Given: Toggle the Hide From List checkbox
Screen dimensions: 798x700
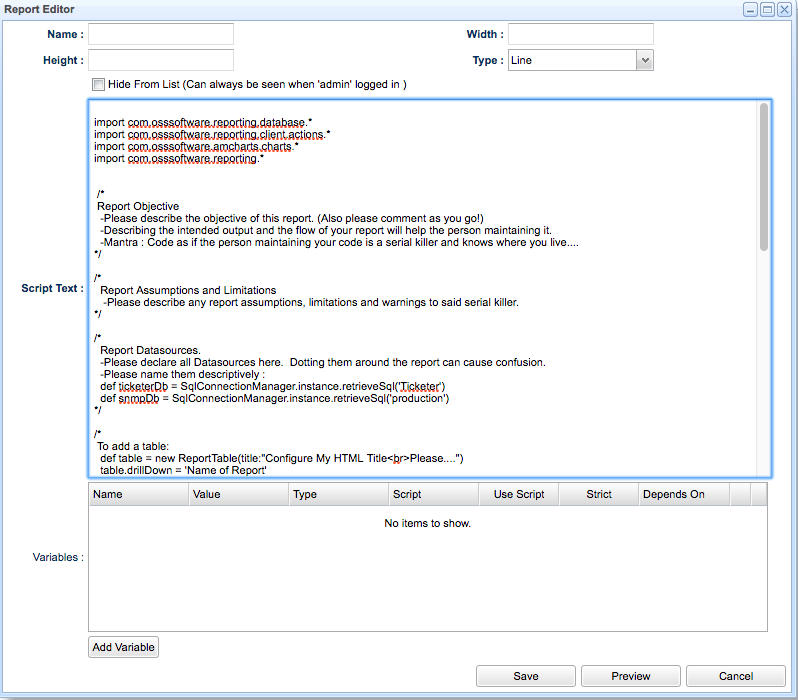Looking at the screenshot, I should pos(98,85).
